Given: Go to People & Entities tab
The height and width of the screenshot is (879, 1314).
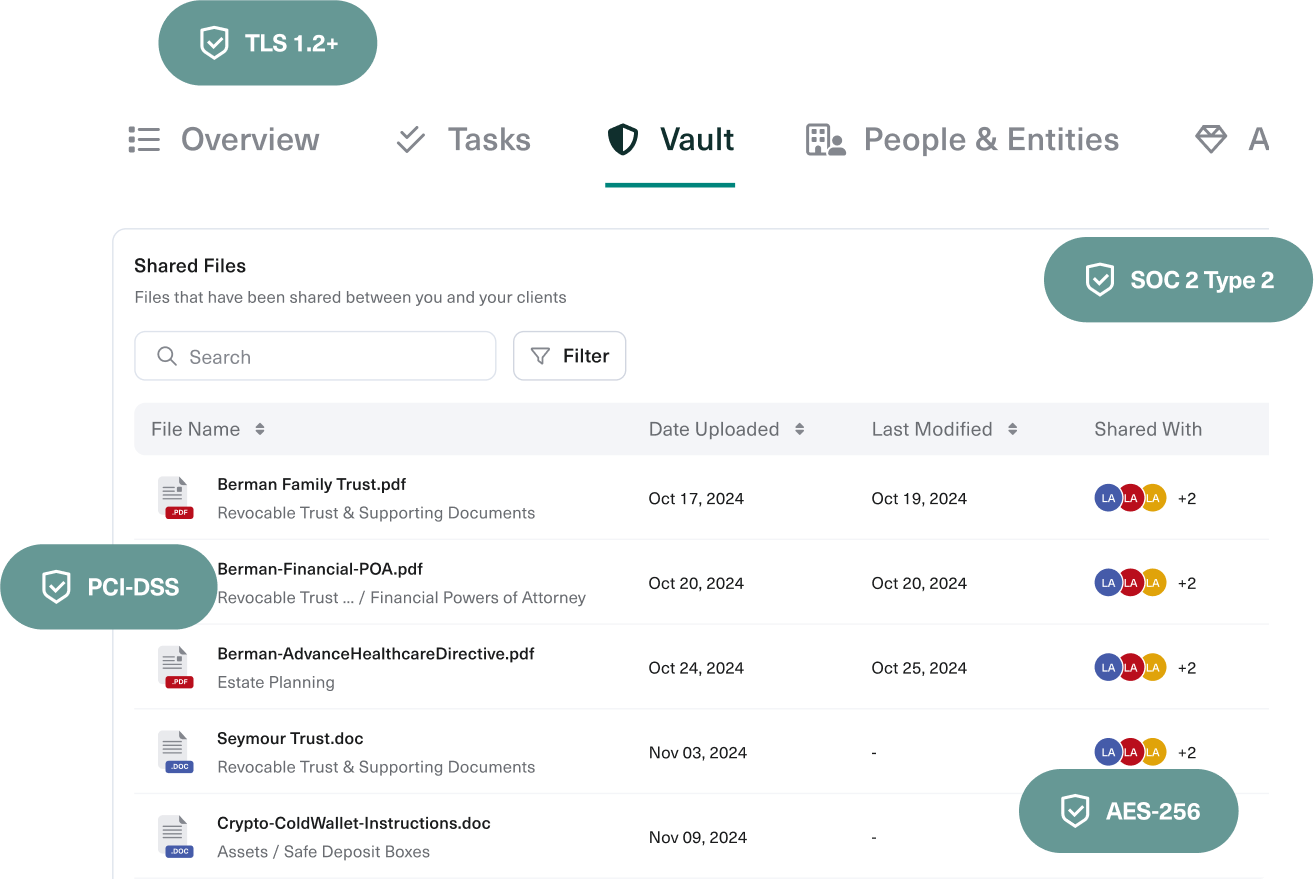Looking at the screenshot, I should point(962,140).
